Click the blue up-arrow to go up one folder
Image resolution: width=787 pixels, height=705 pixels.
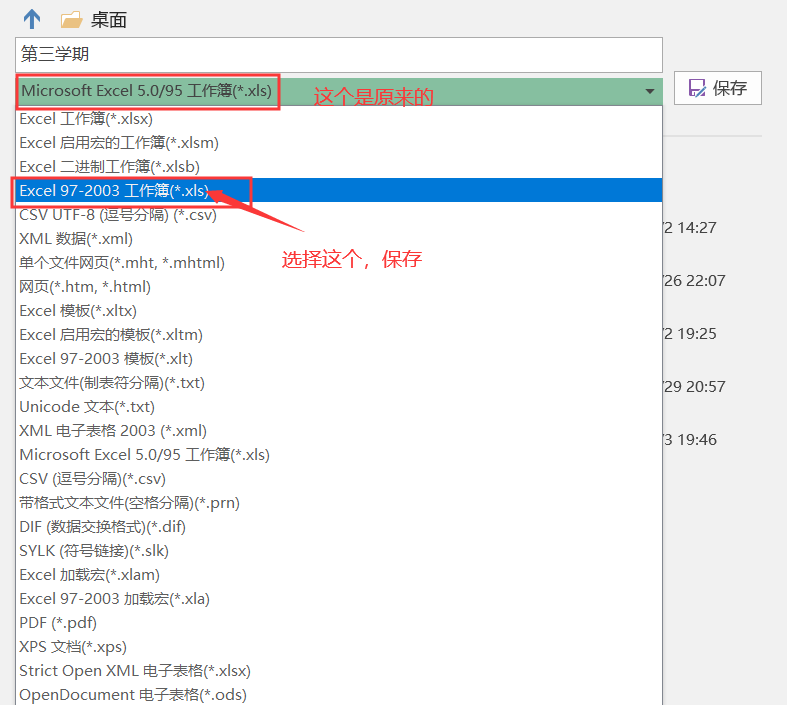tap(32, 20)
